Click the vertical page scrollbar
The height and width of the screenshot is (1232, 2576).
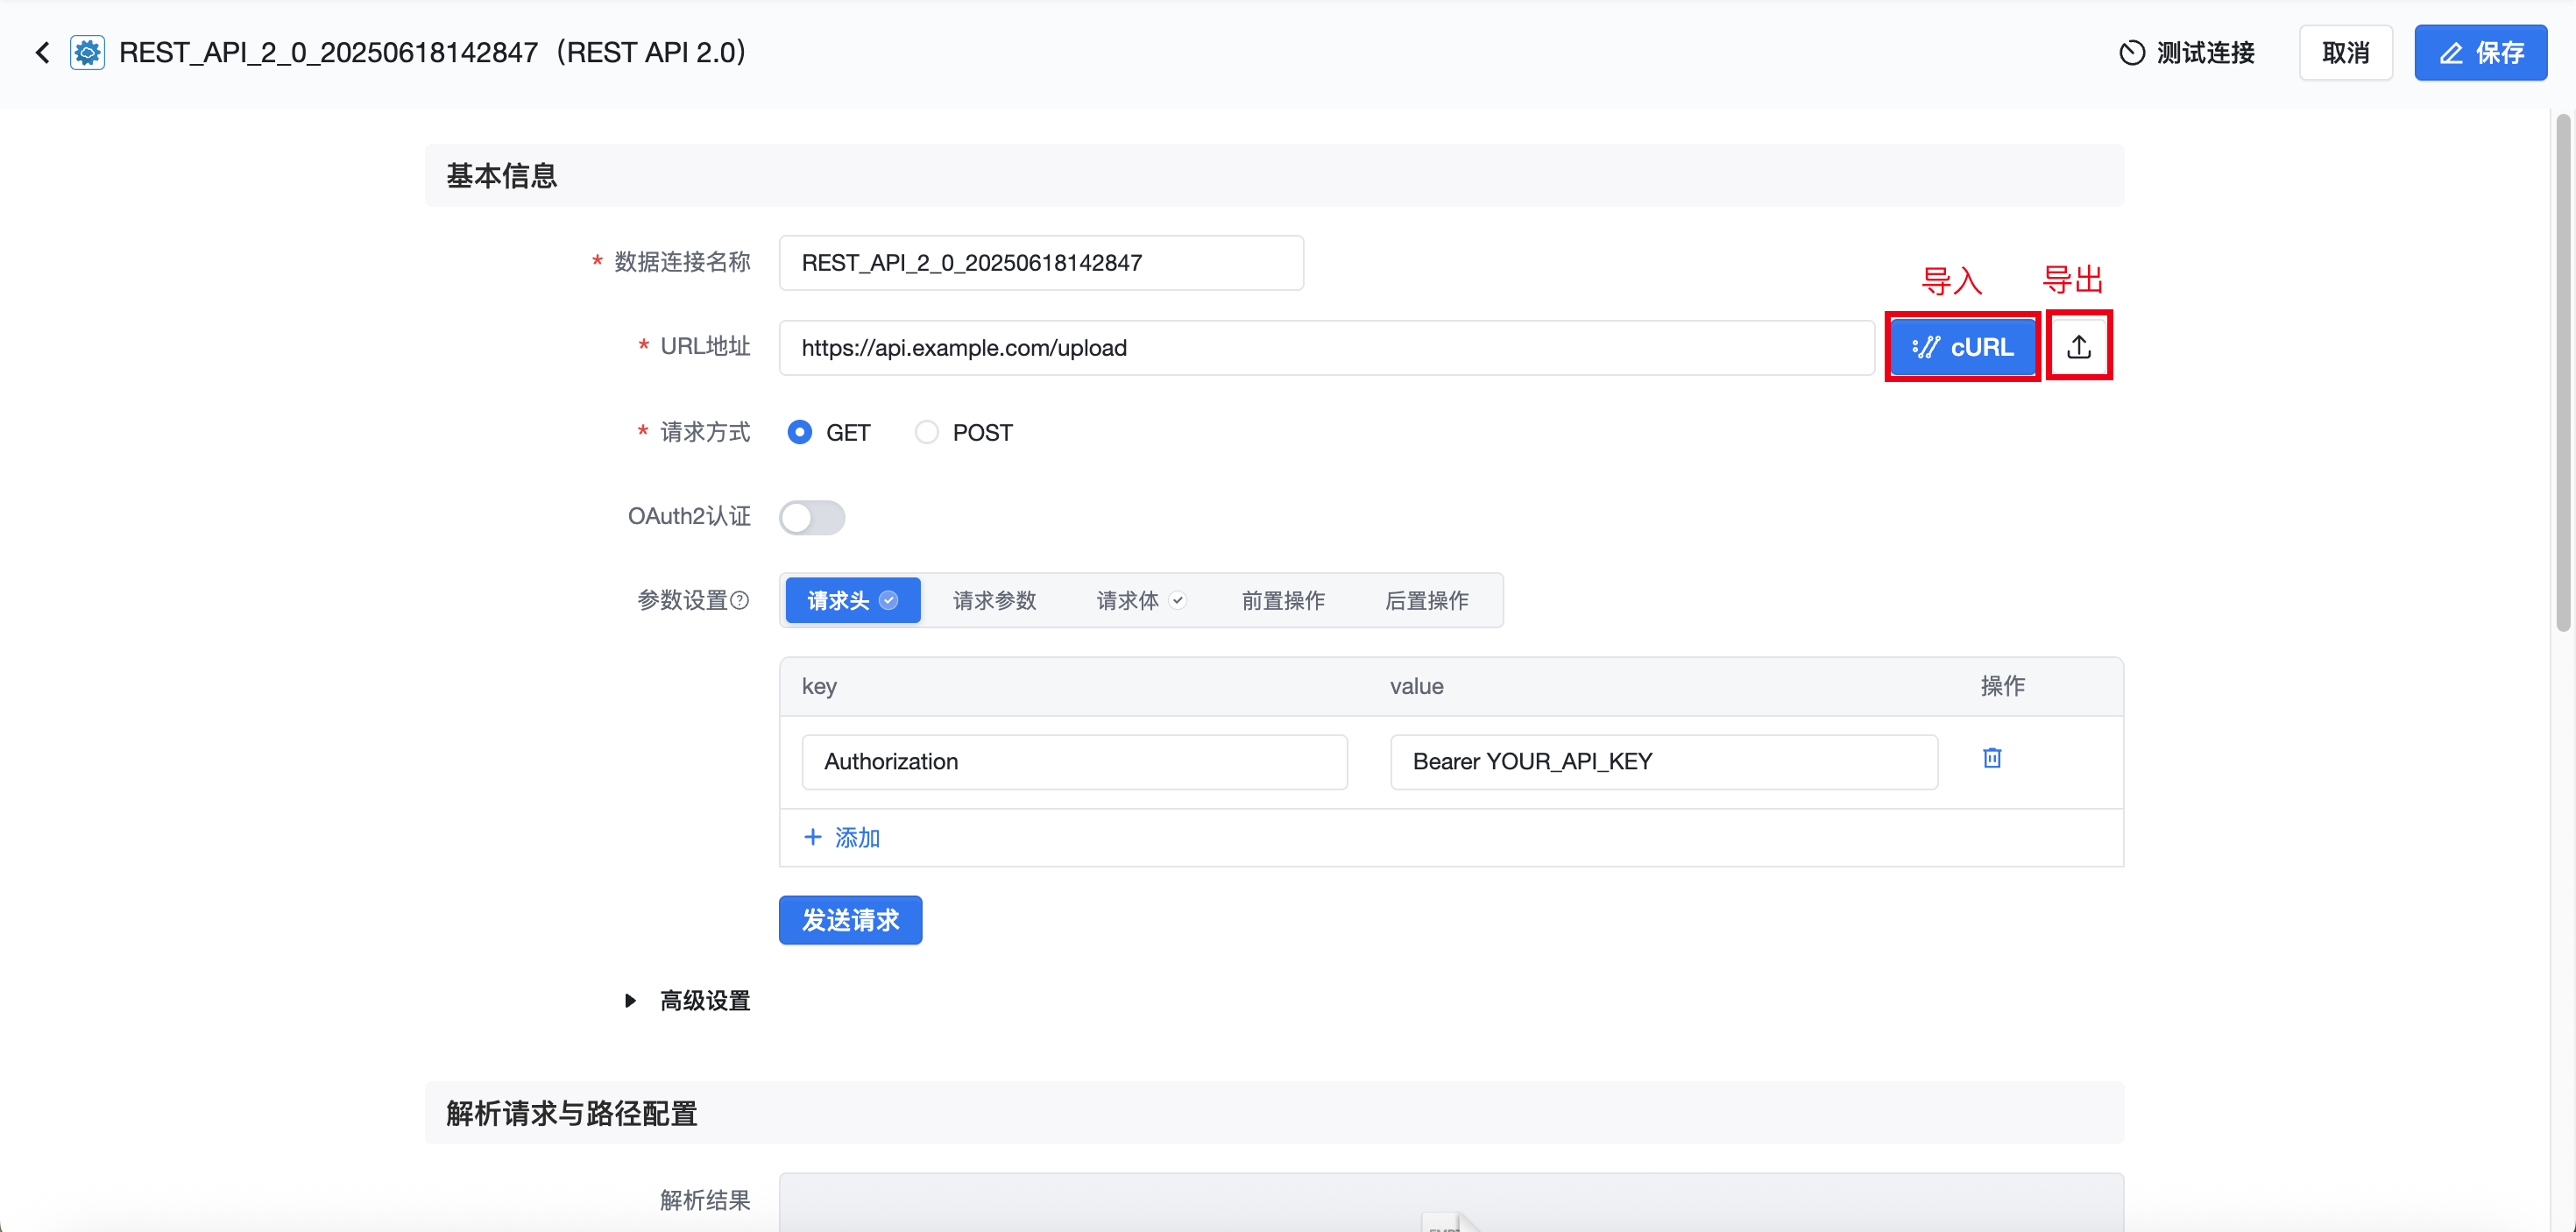pyautogui.click(x=2563, y=372)
